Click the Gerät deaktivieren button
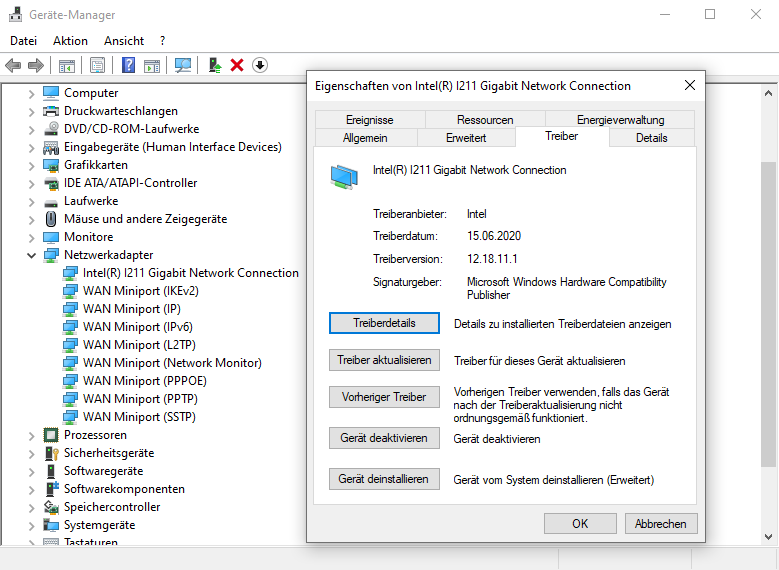This screenshot has height=570, width=779. tap(384, 438)
